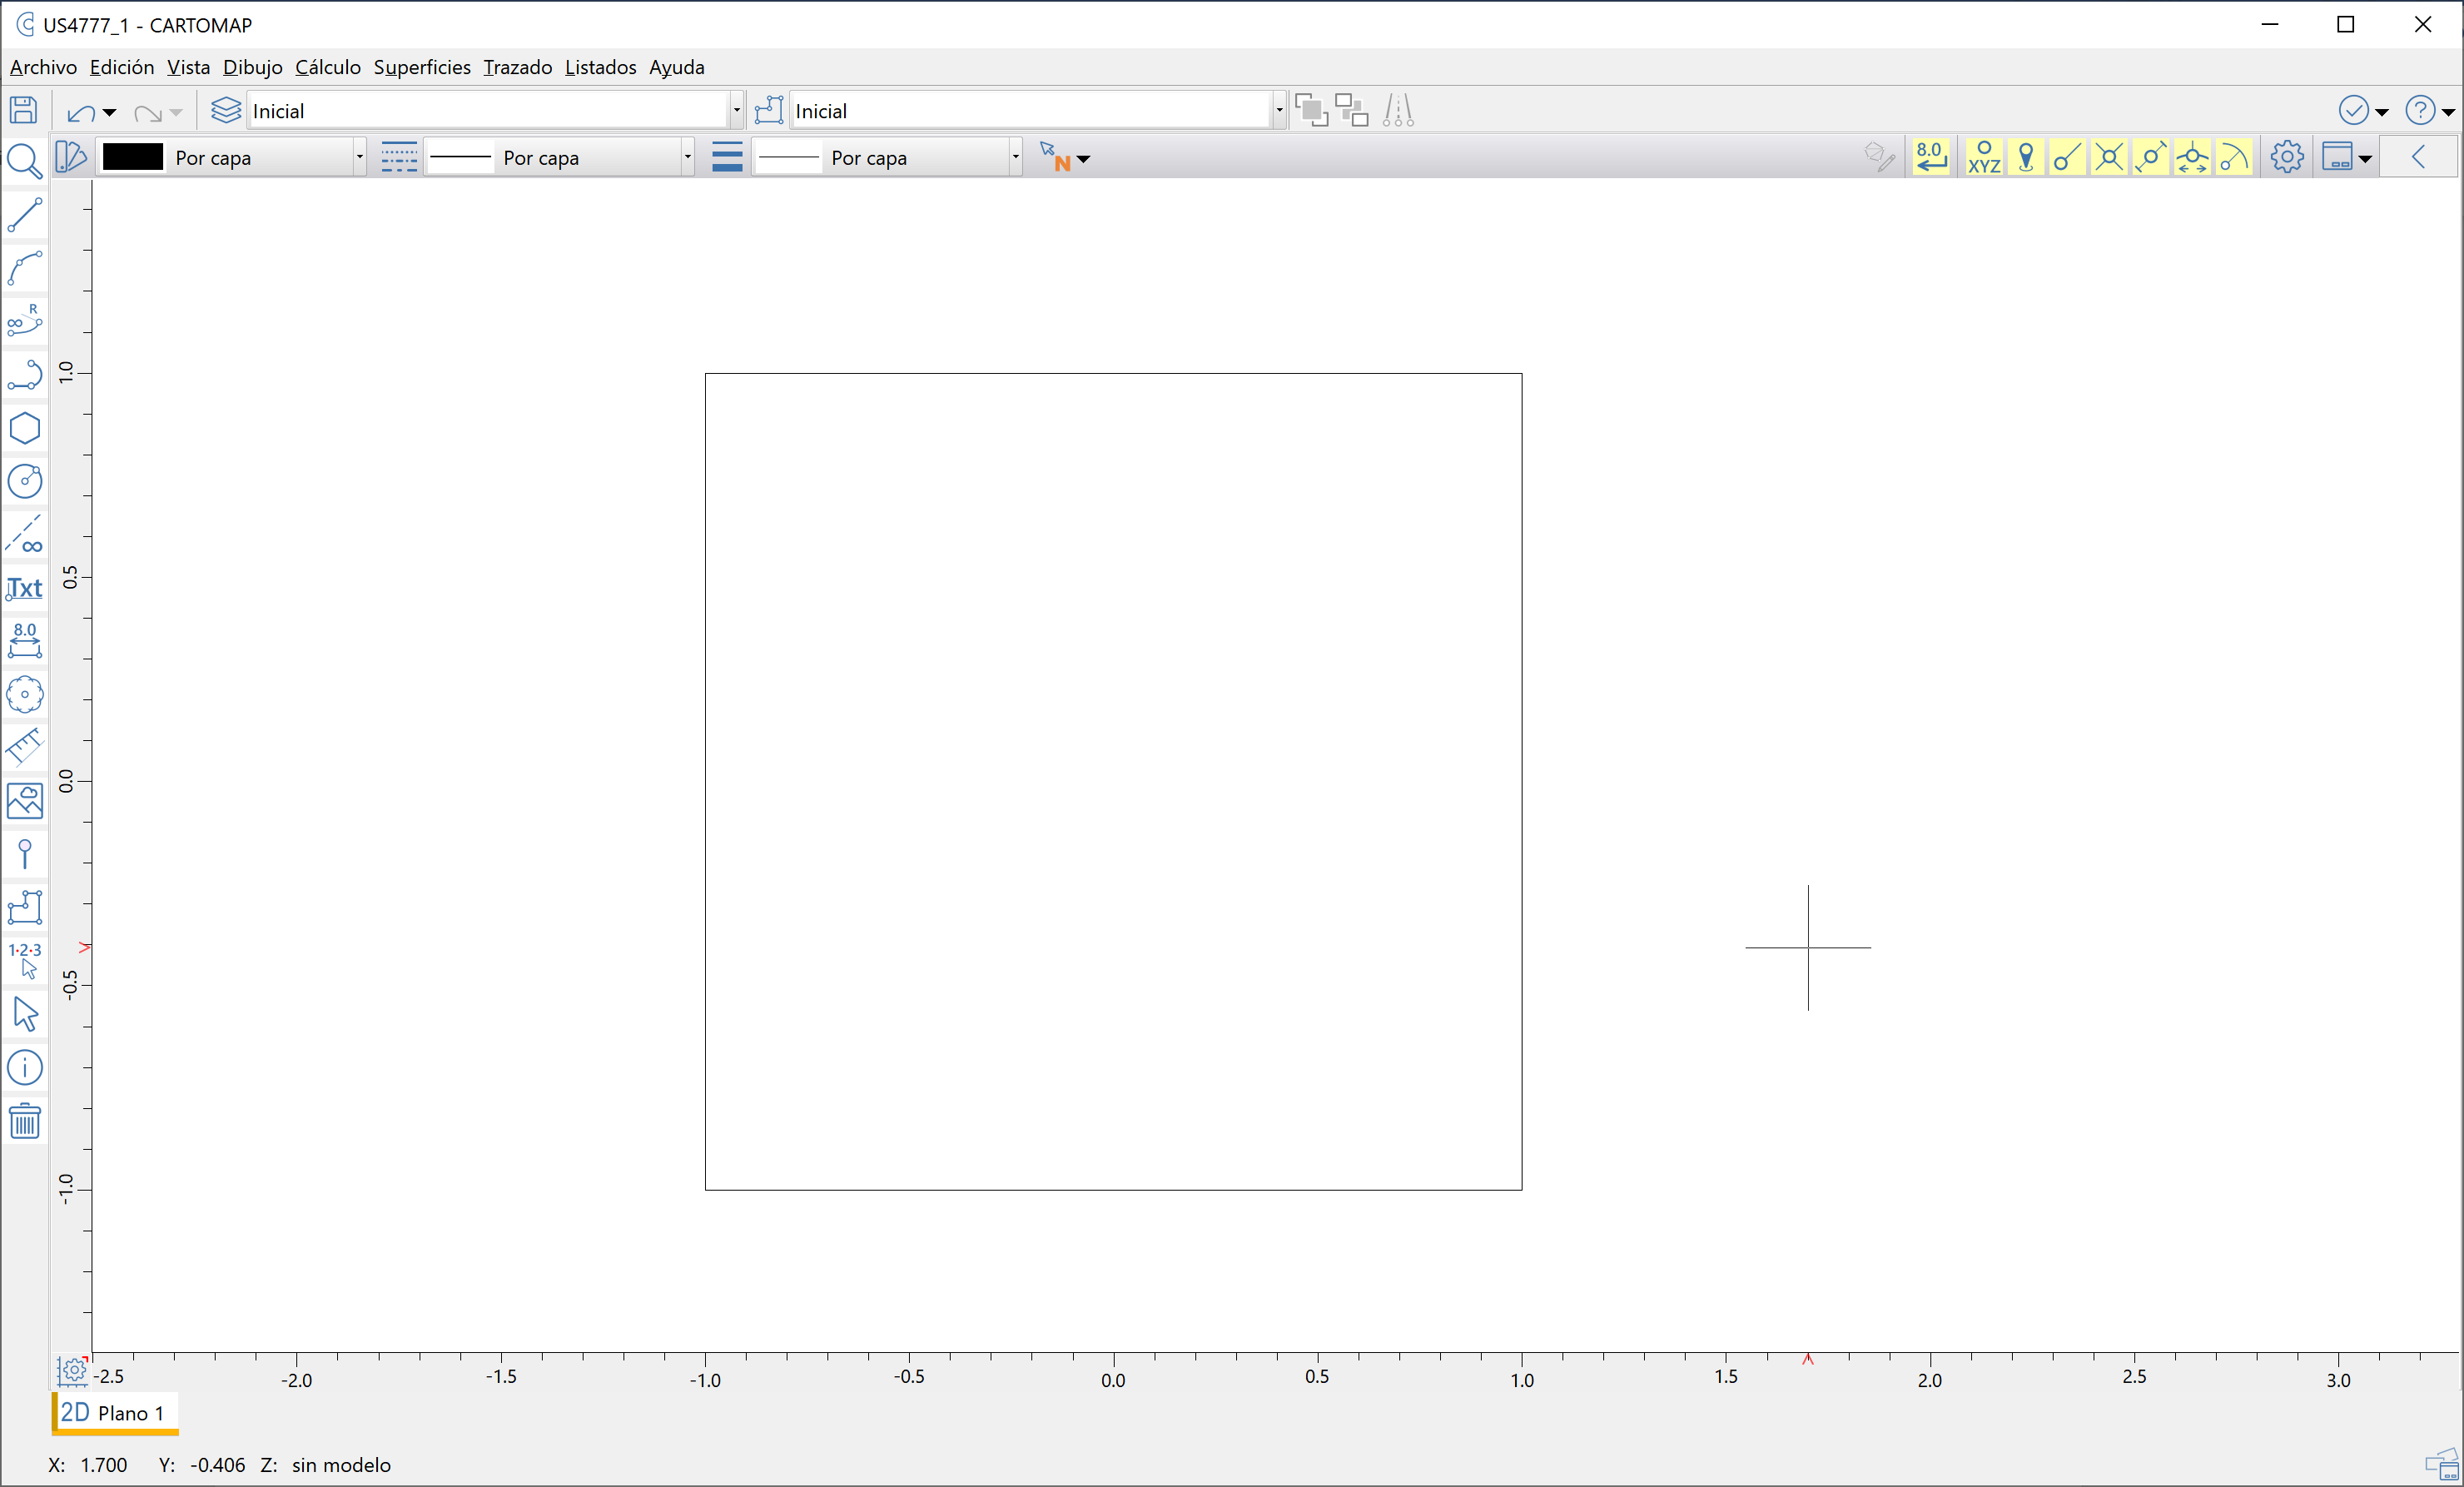Screen dimensions: 2464x1487
Task: Click the frame icon beside second Inicial box
Action: pyautogui.click(x=768, y=110)
